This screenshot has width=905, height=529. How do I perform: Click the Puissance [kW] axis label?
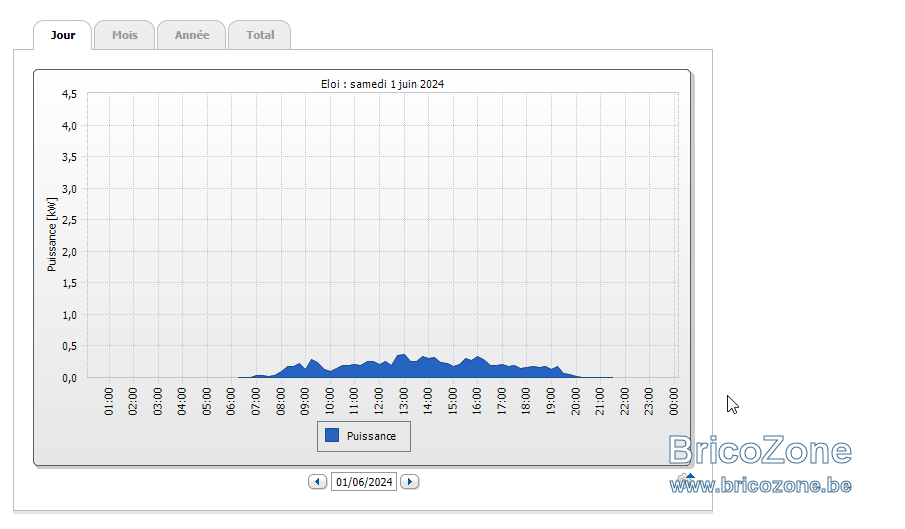(x=52, y=234)
